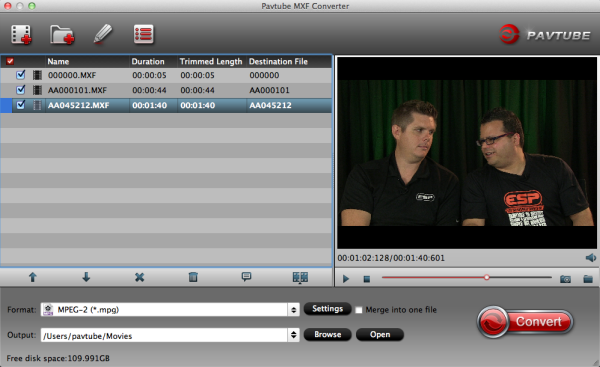This screenshot has height=367, width=600.
Task: Click the 00:01:40 trimmed length cell
Action: point(197,105)
